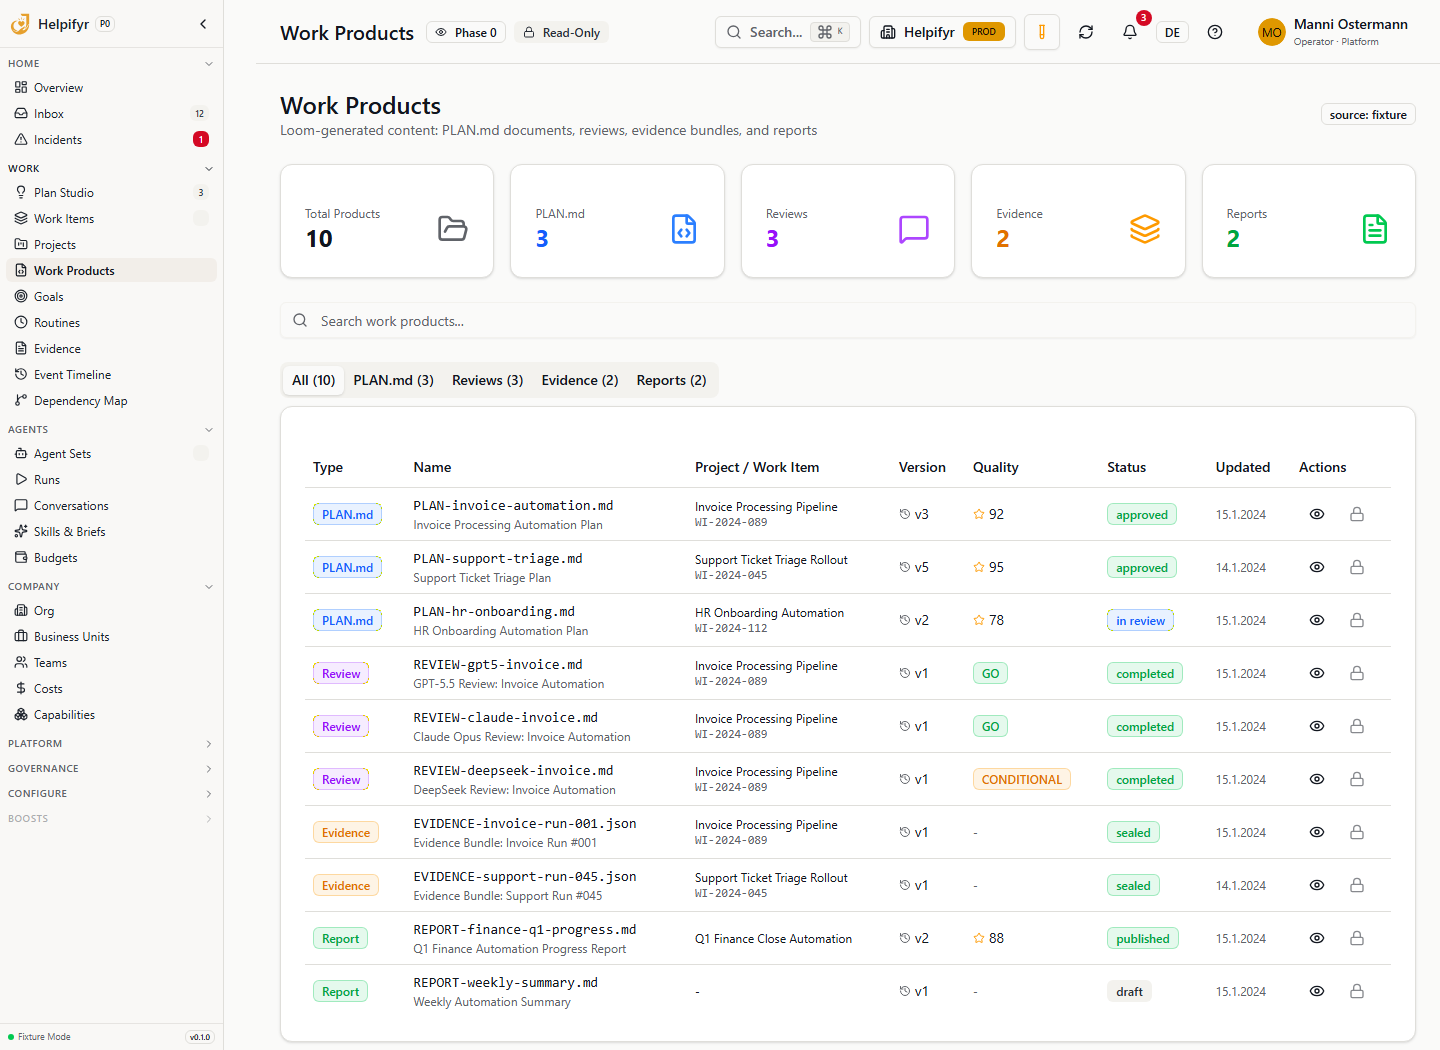This screenshot has height=1050, width=1440.
Task: Click lock icon for REPORT-weekly-summary.md row
Action: tap(1357, 991)
